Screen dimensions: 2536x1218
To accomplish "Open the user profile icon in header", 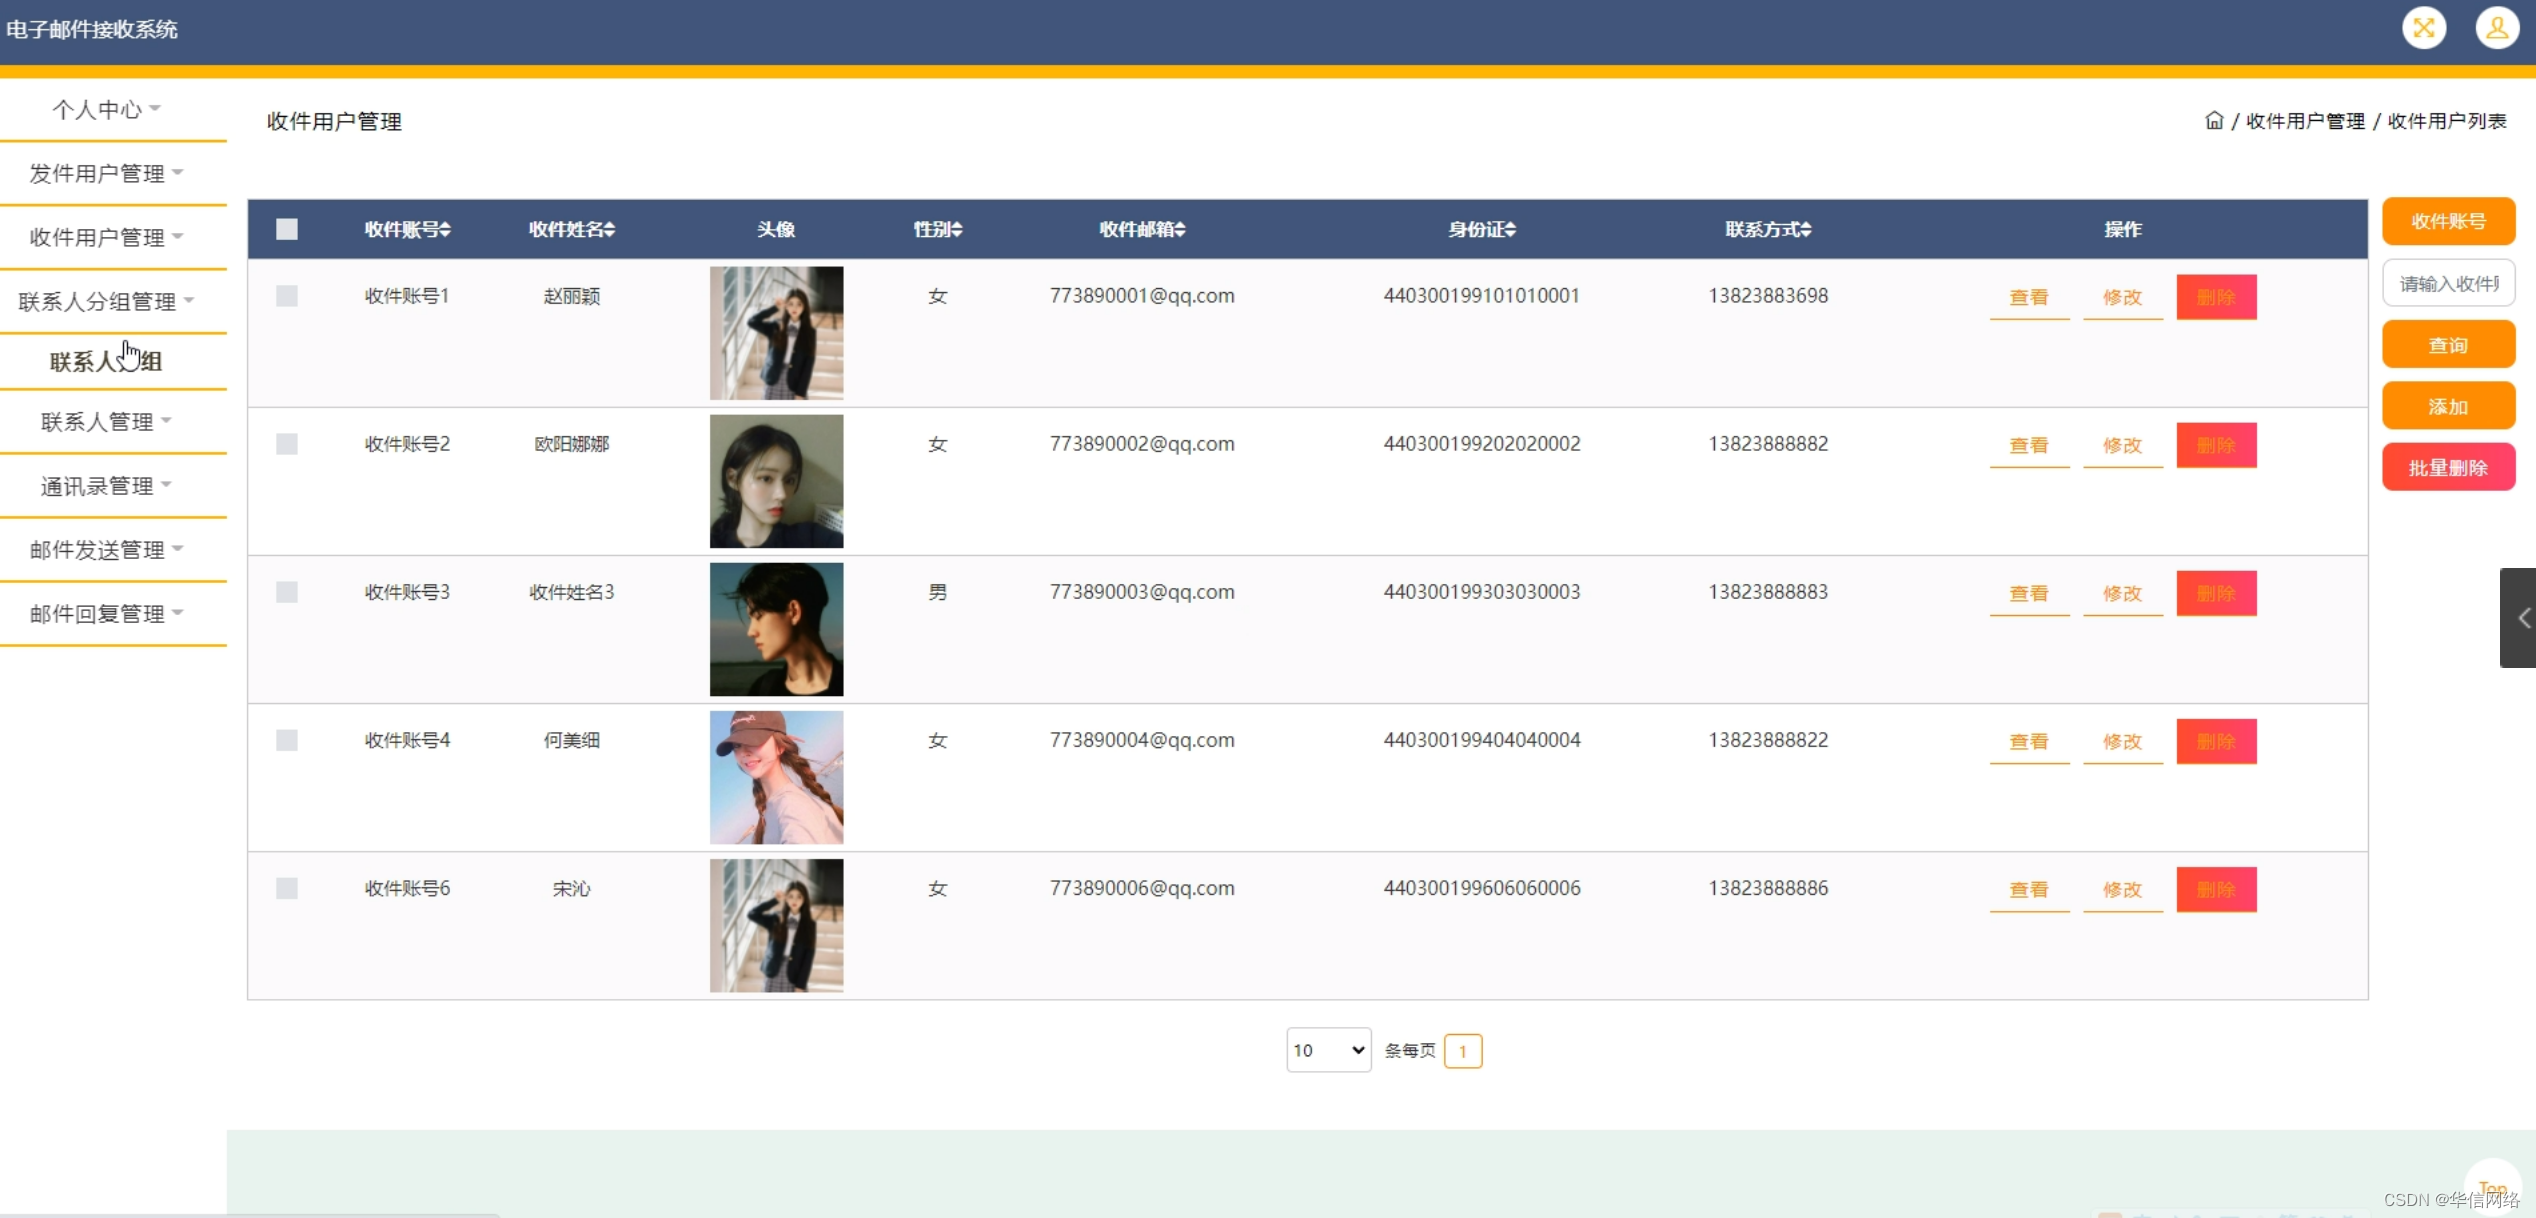I will pyautogui.click(x=2496, y=28).
